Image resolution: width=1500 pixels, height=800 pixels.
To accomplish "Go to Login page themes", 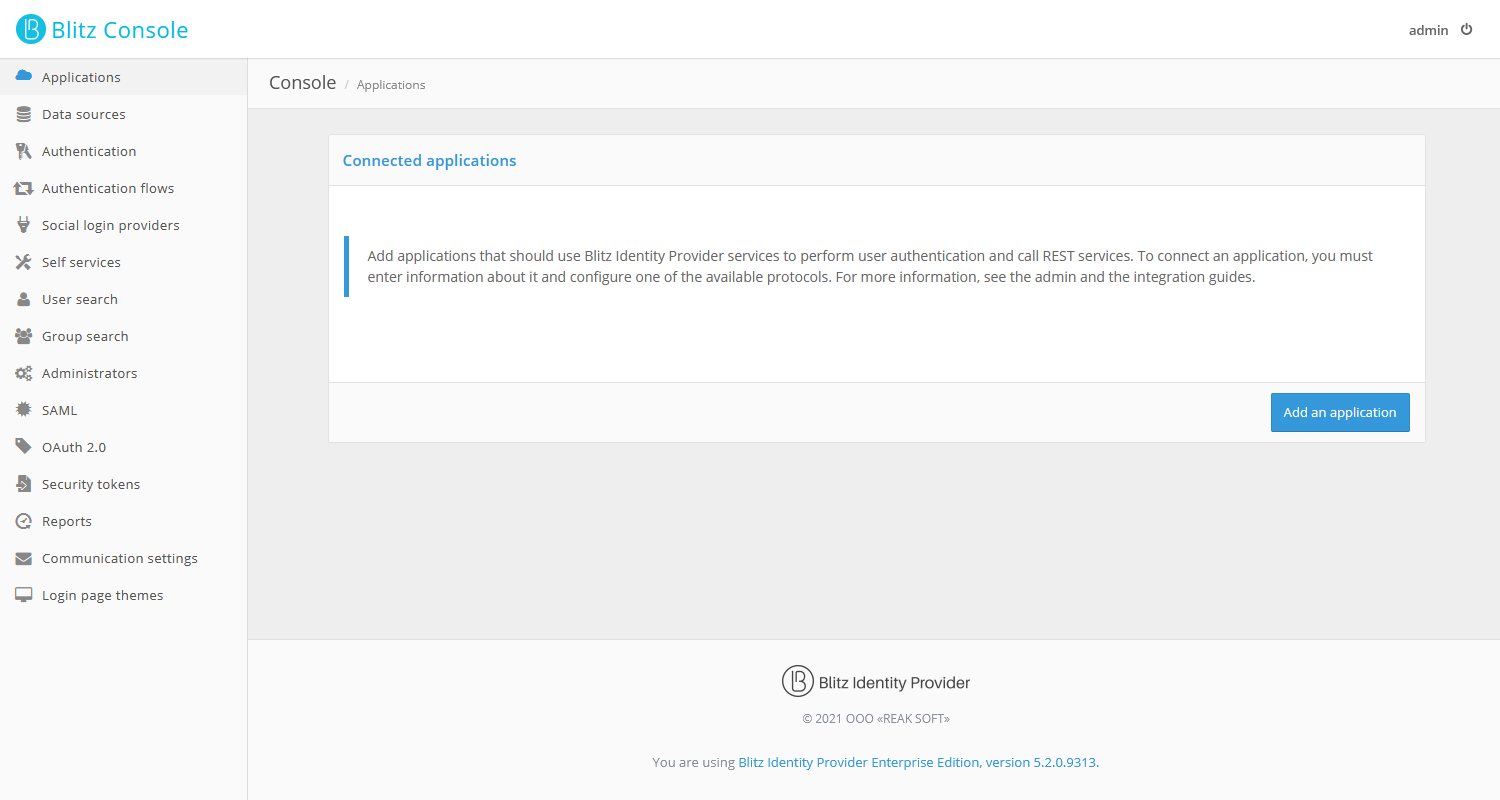I will [x=124, y=595].
